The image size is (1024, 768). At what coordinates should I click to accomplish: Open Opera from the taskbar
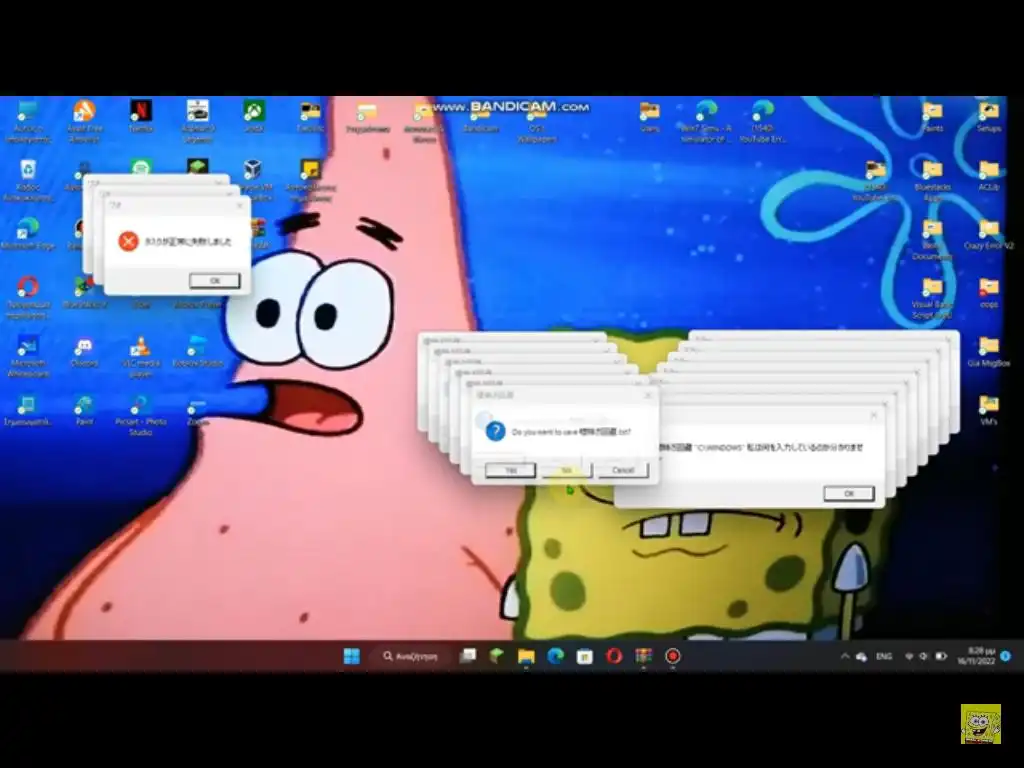click(614, 656)
